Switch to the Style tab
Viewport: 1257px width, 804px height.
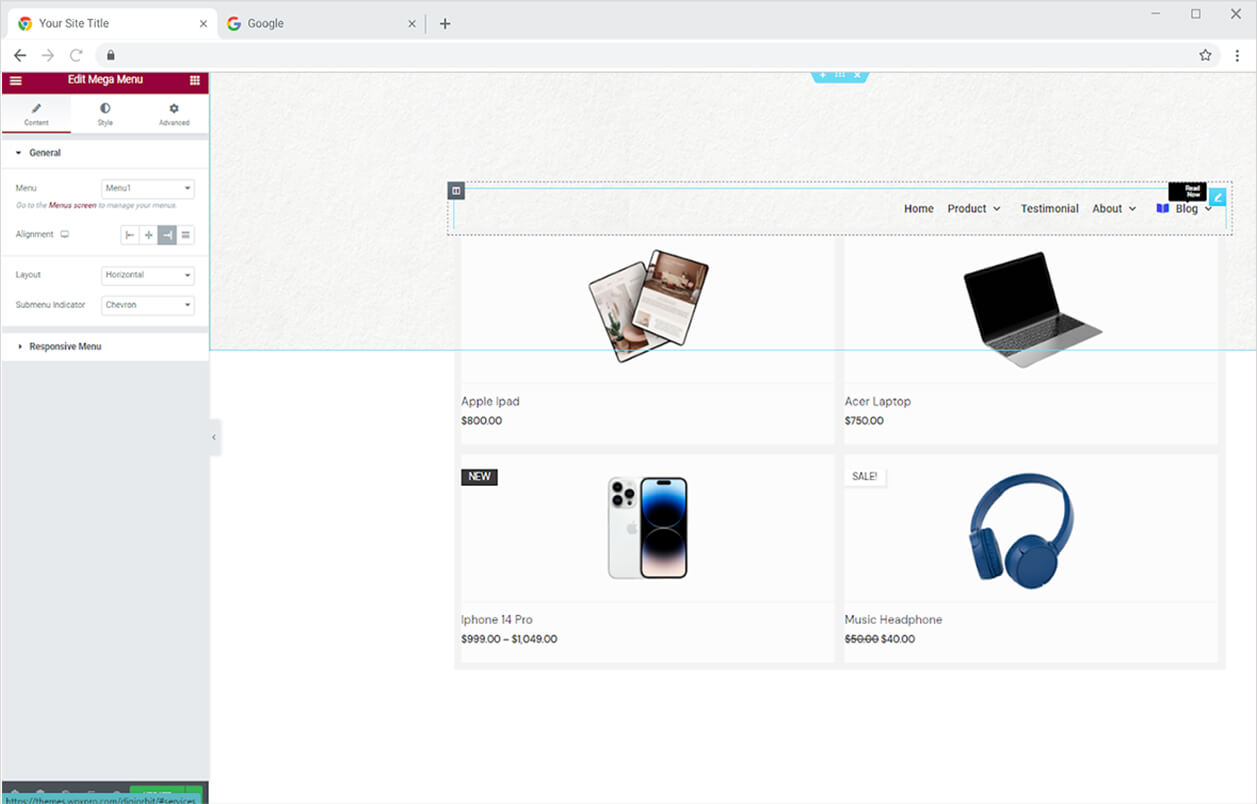coord(105,114)
